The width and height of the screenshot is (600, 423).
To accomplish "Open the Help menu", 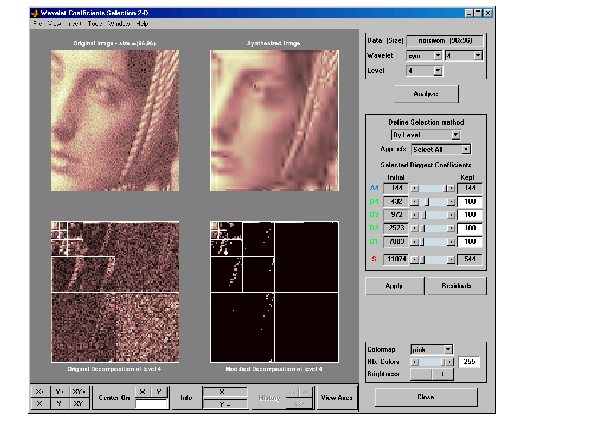I will (x=142, y=24).
